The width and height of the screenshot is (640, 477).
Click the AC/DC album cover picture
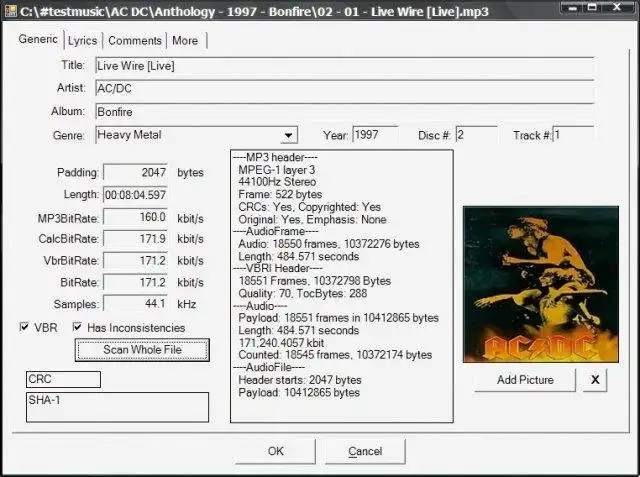click(x=541, y=284)
